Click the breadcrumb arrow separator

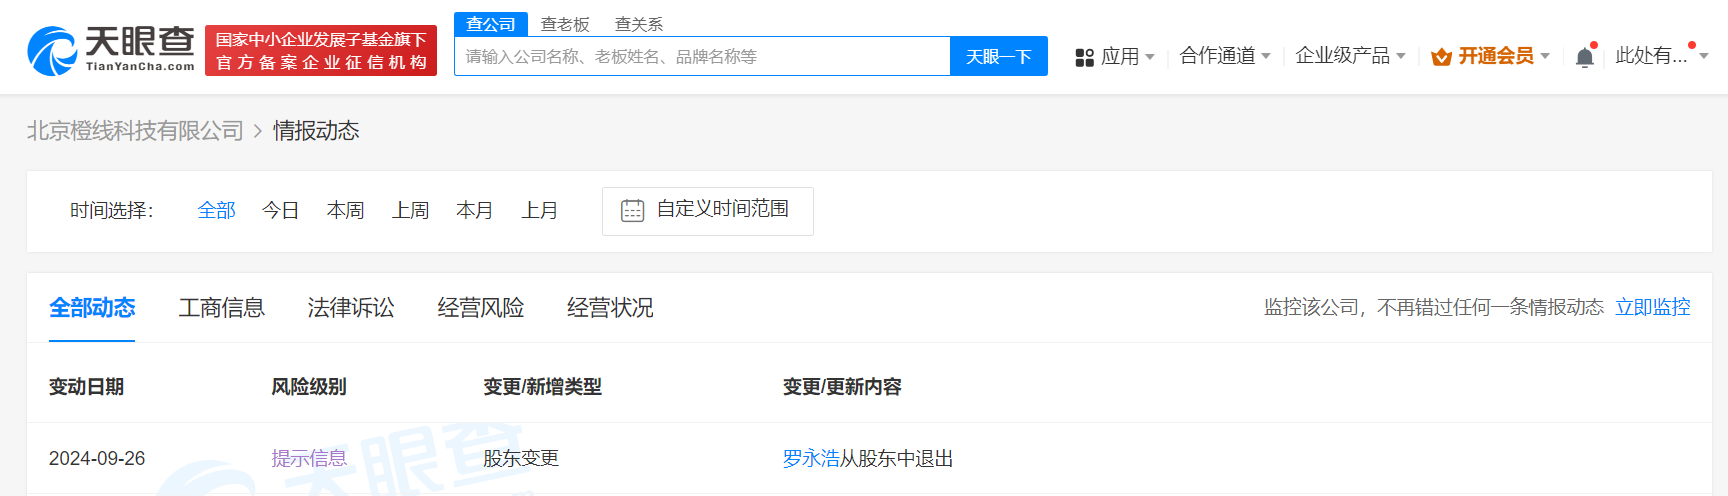258,131
